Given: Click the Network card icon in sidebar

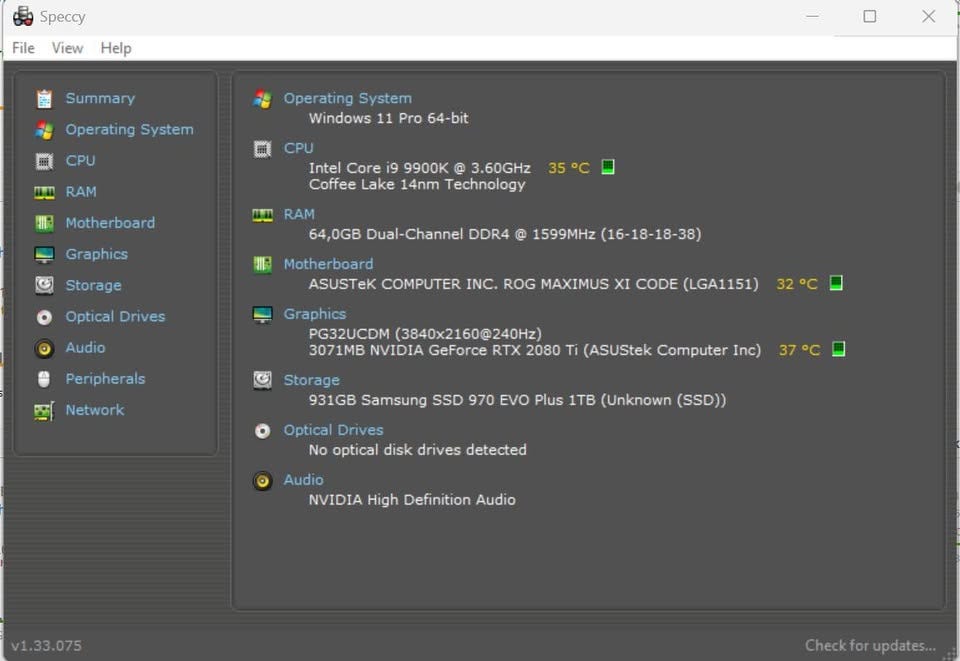Looking at the screenshot, I should click(x=44, y=411).
